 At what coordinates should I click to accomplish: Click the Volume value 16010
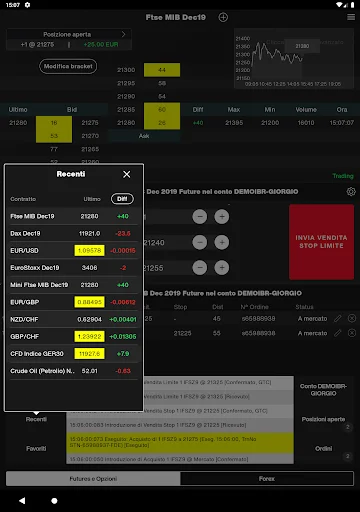point(306,123)
